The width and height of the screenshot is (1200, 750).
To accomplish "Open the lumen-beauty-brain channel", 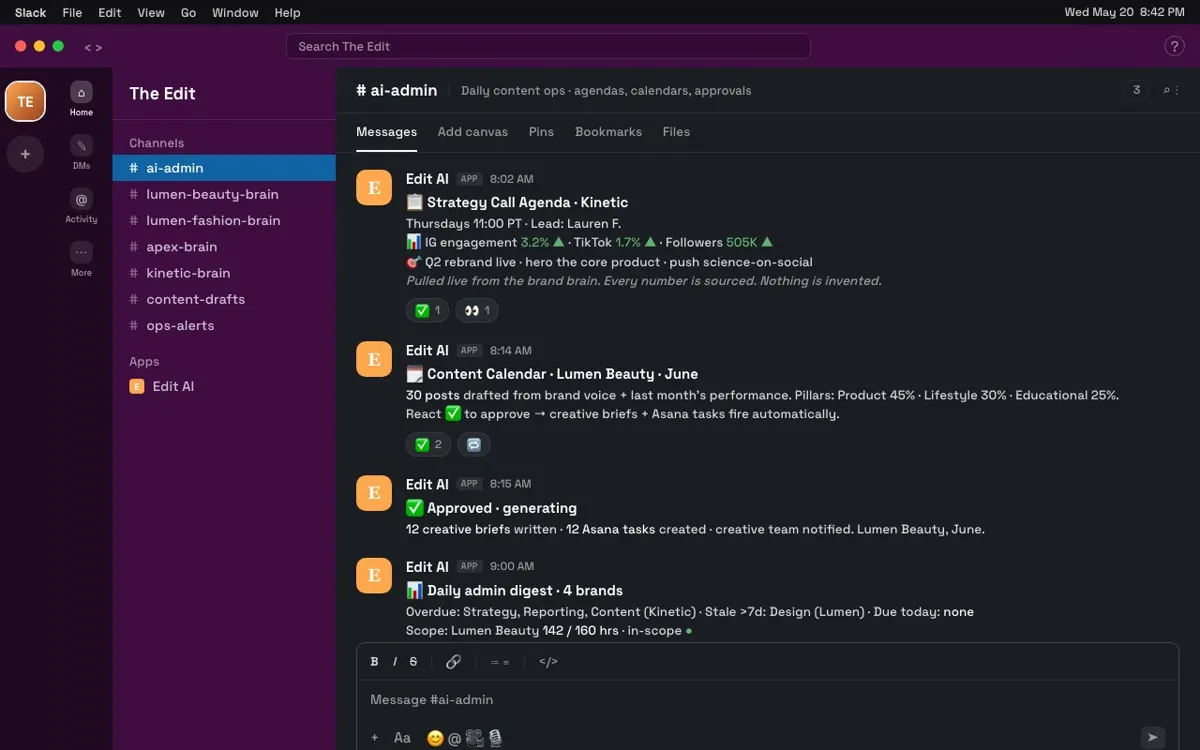I will (224, 194).
